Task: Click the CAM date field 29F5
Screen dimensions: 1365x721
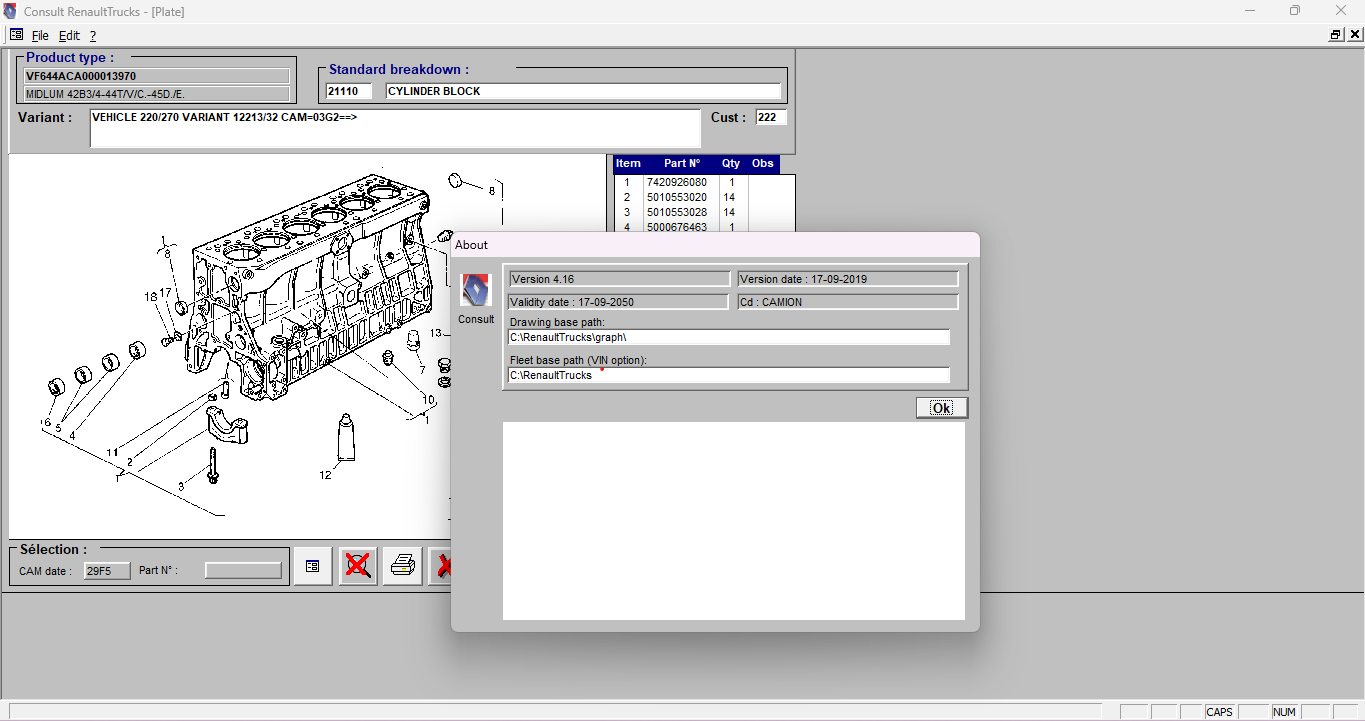Action: [x=107, y=571]
